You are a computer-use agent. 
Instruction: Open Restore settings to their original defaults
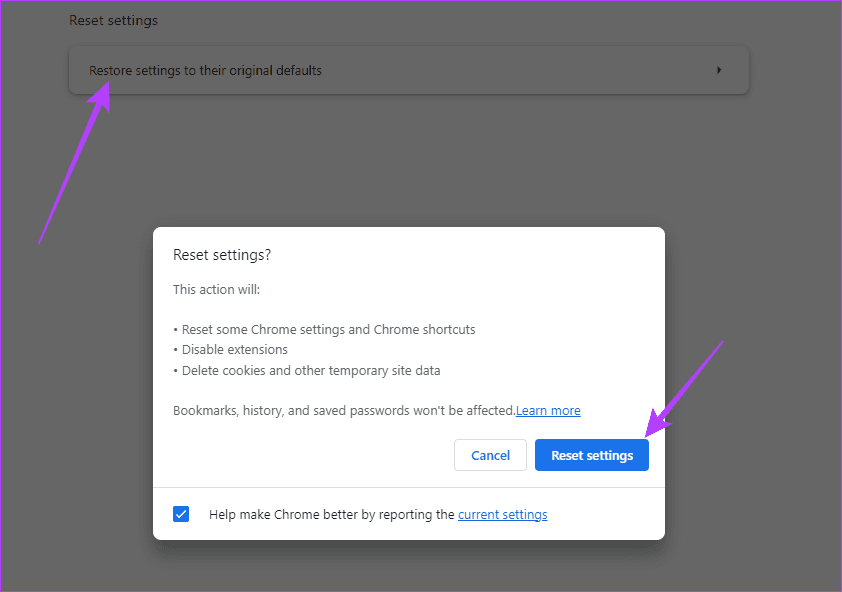click(205, 71)
